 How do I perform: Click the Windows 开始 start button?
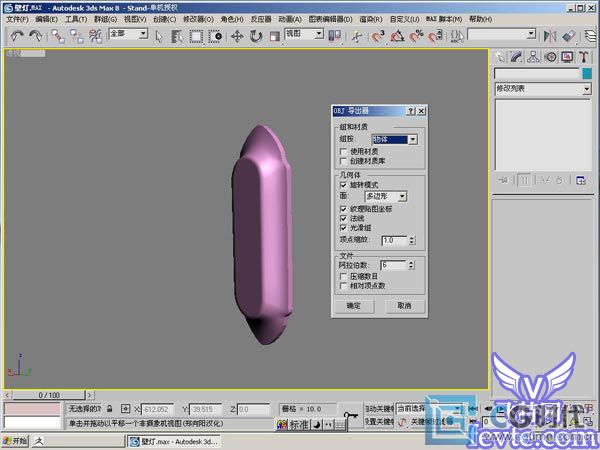click(15, 441)
